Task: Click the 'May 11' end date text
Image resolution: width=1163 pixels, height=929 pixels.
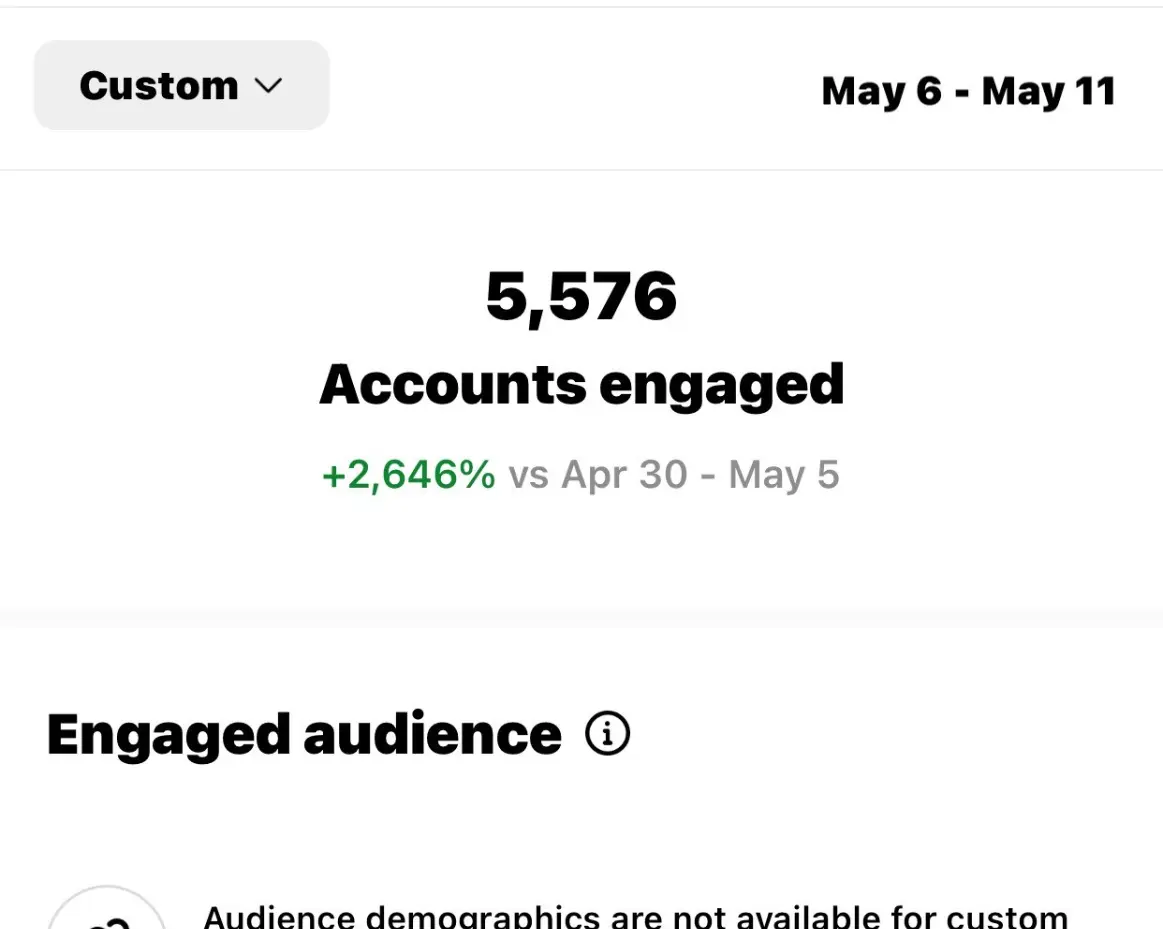Action: point(1049,92)
